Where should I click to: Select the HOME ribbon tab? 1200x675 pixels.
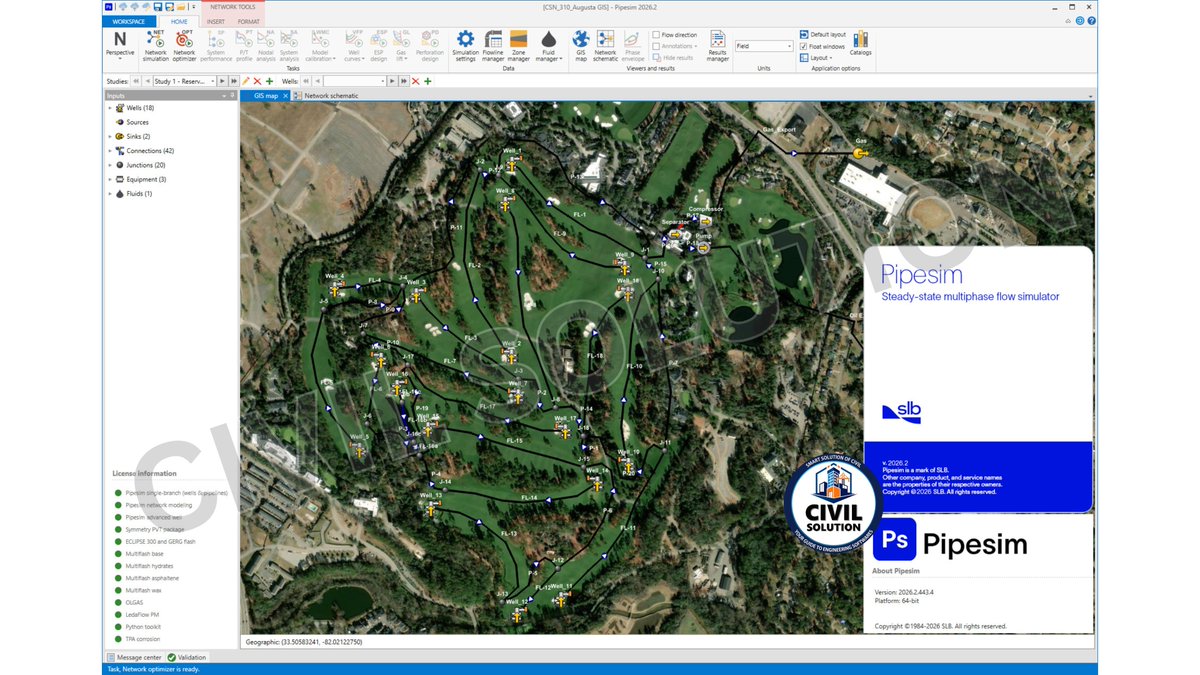pyautogui.click(x=179, y=21)
